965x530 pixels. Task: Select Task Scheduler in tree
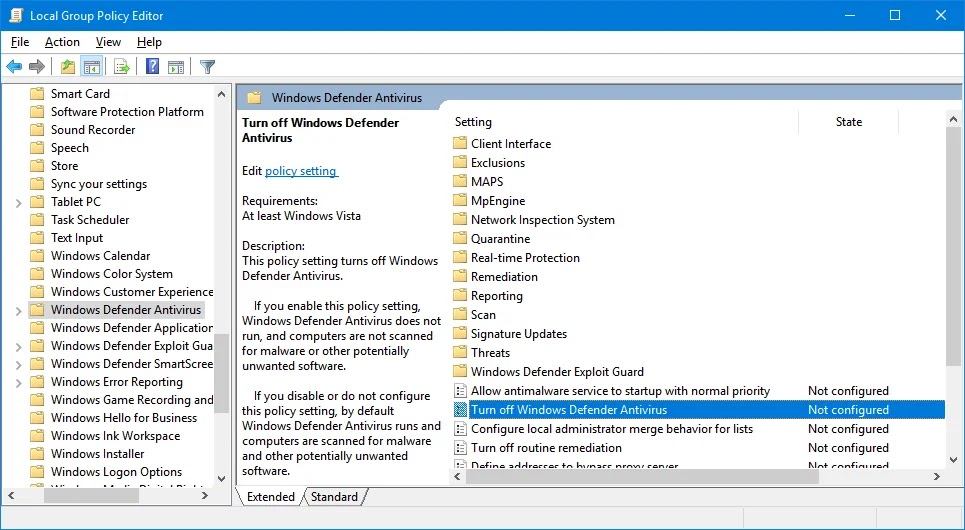90,220
